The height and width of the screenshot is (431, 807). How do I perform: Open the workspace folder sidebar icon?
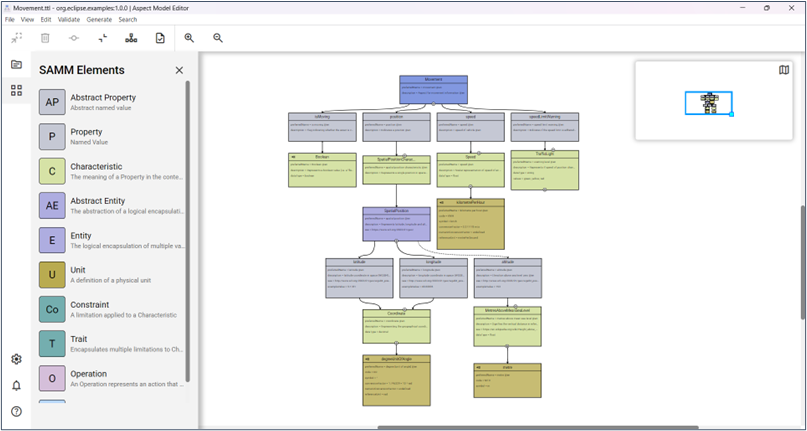(x=16, y=64)
